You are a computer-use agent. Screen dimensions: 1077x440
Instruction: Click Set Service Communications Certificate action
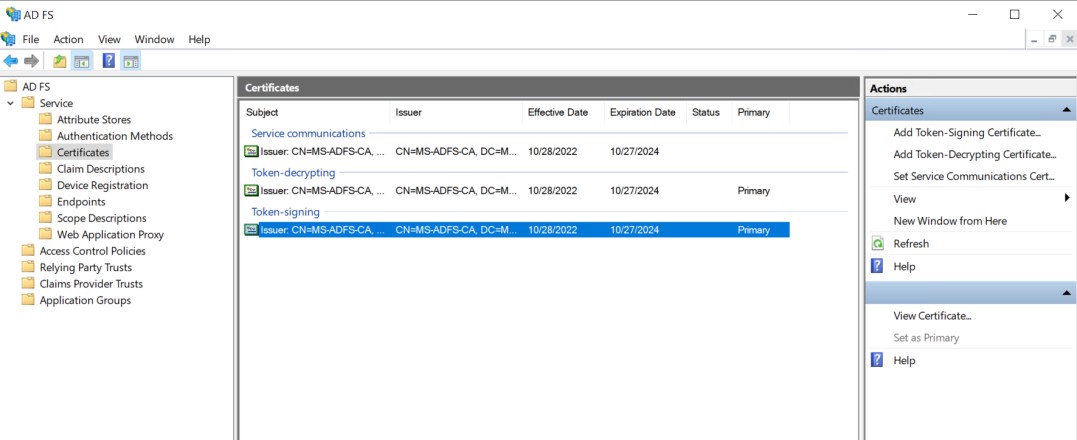[x=974, y=176]
